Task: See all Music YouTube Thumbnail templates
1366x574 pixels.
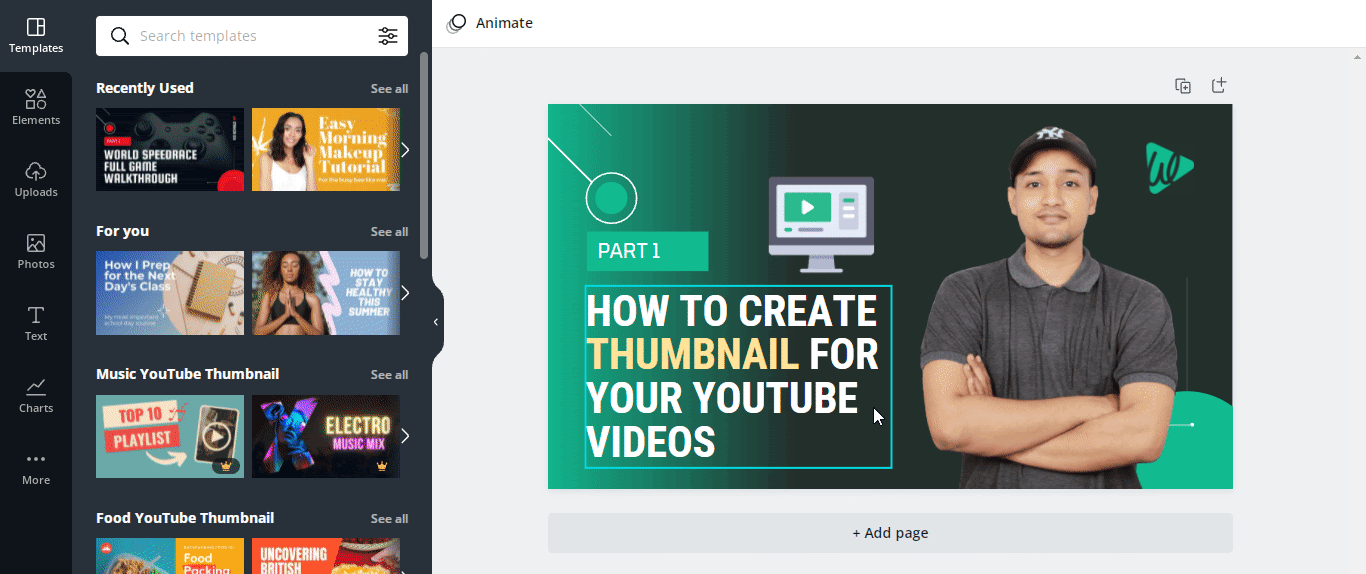Action: [389, 375]
